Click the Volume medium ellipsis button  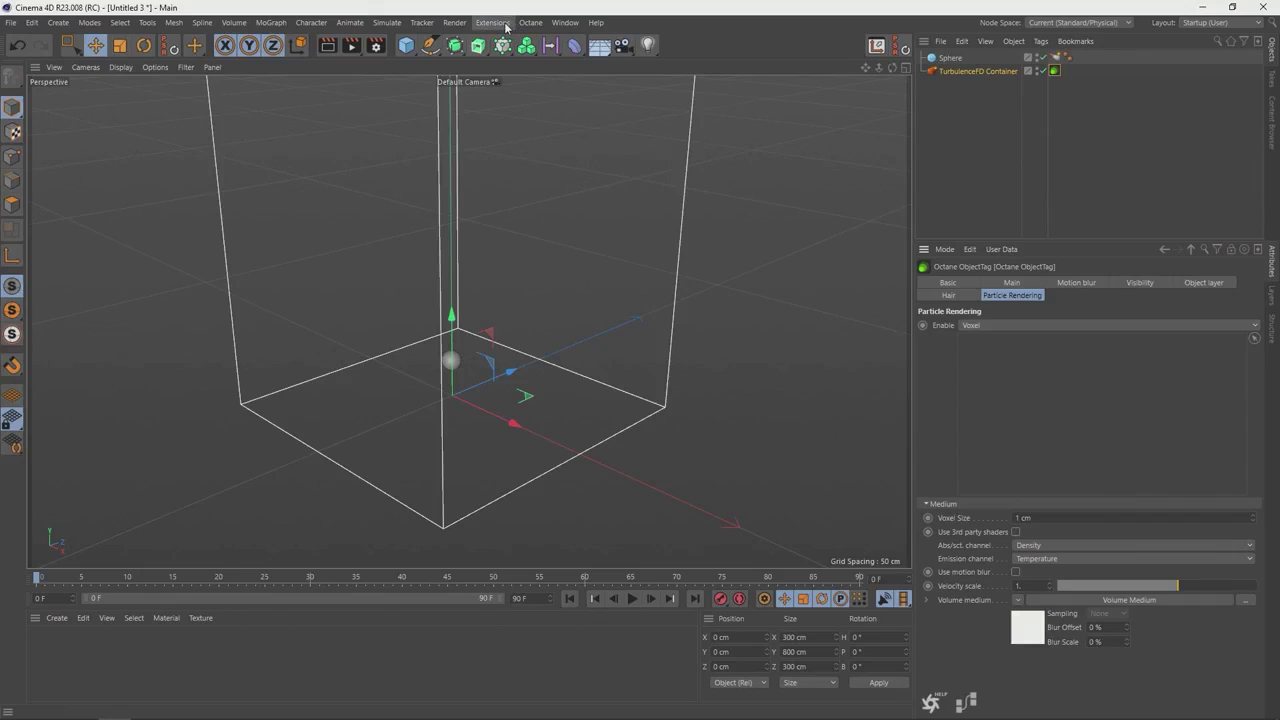coord(1245,600)
